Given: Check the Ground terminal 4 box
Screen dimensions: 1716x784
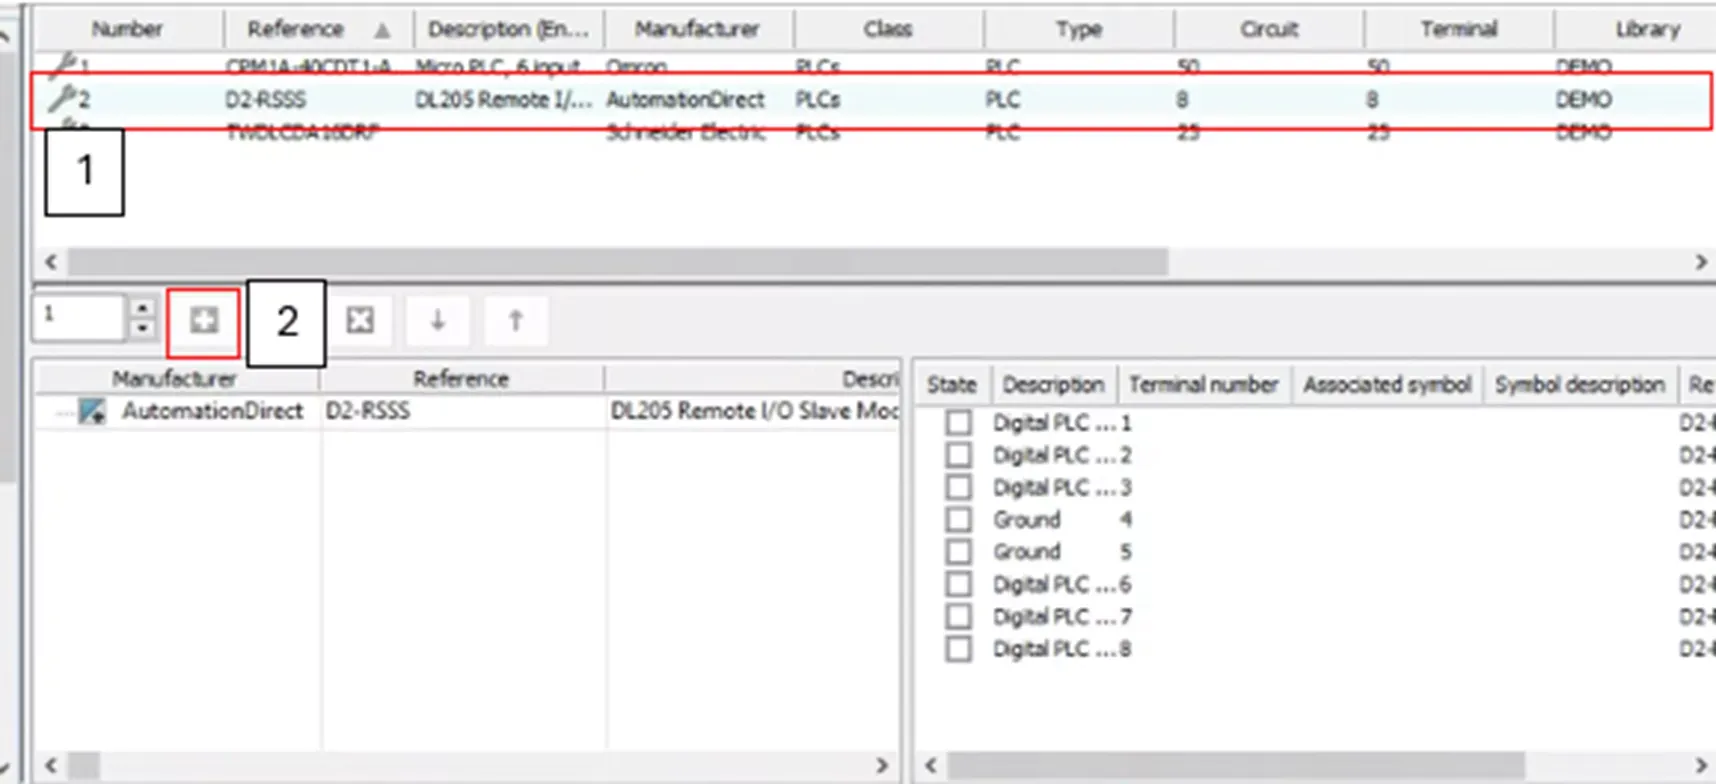Looking at the screenshot, I should (x=958, y=519).
